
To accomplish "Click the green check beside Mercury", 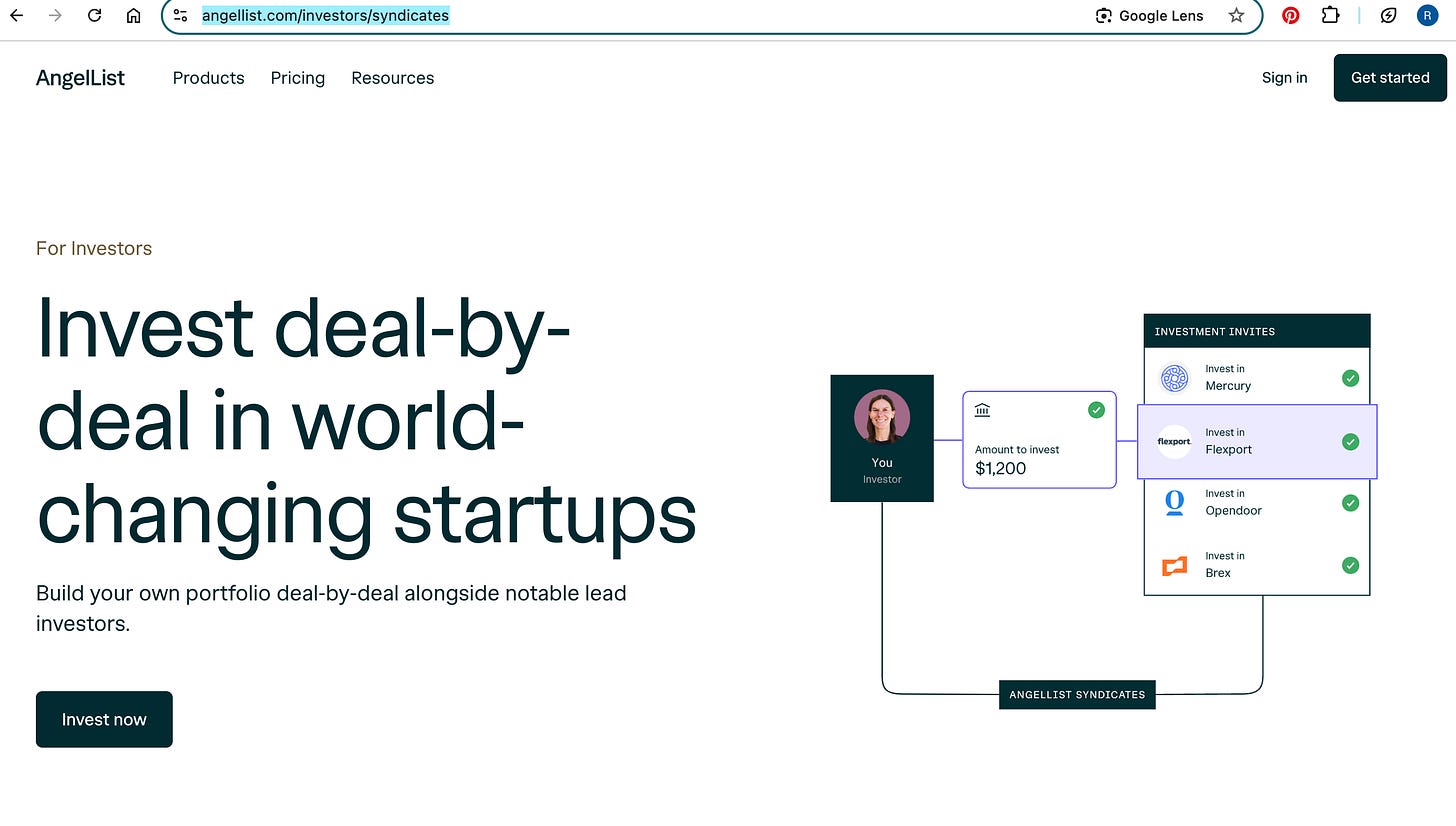I will [1350, 378].
